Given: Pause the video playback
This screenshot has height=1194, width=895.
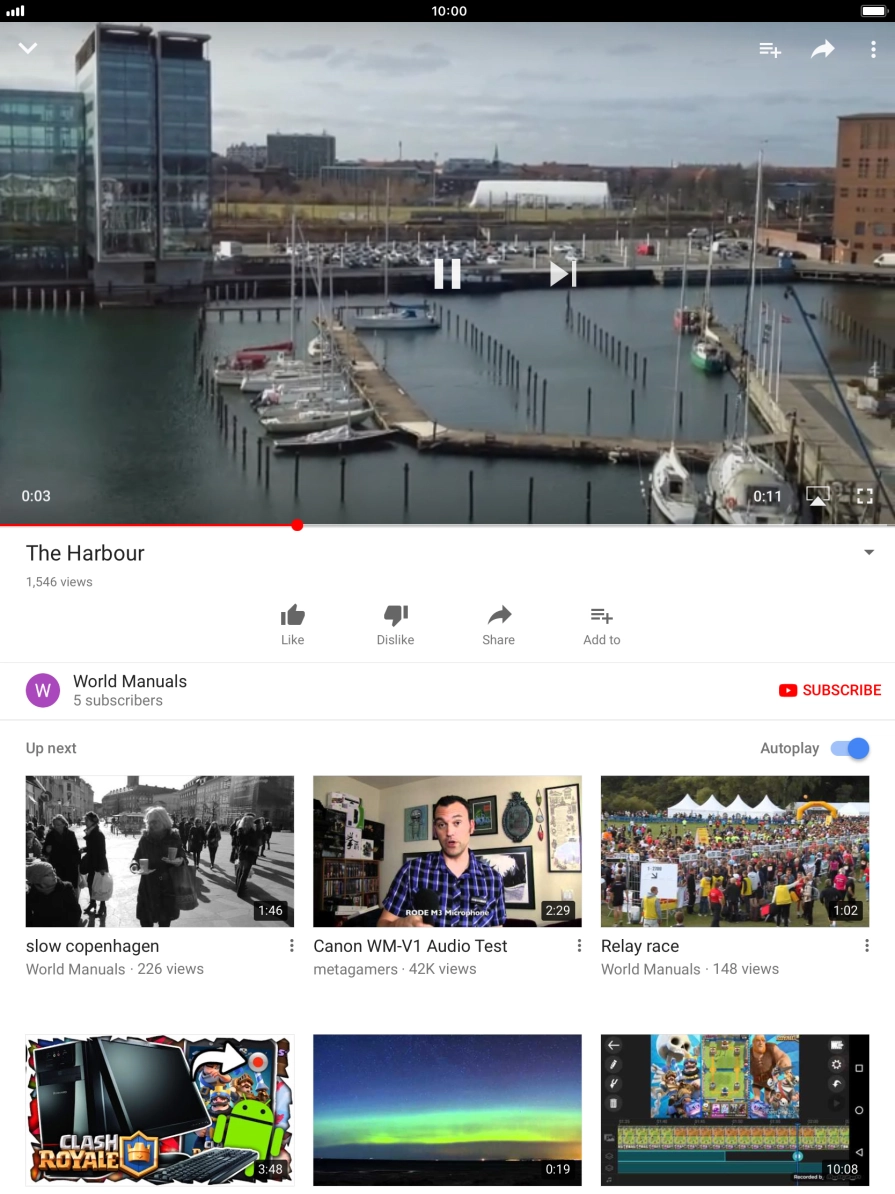Looking at the screenshot, I should (447, 274).
